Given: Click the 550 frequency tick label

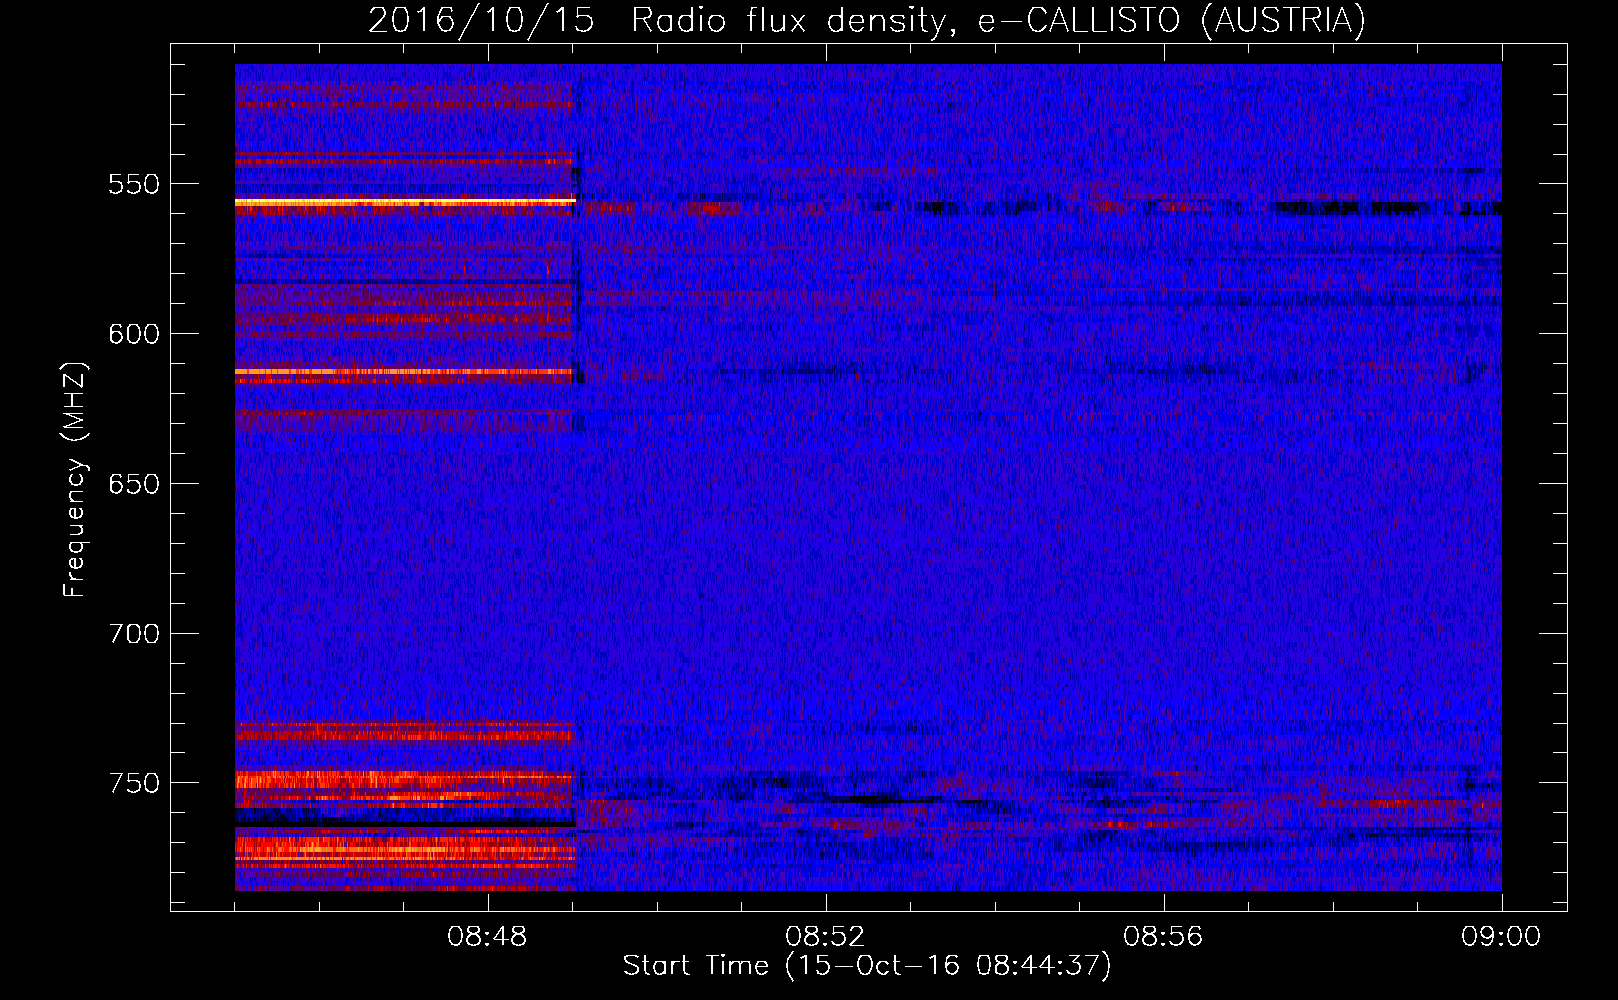Looking at the screenshot, I should (x=134, y=184).
